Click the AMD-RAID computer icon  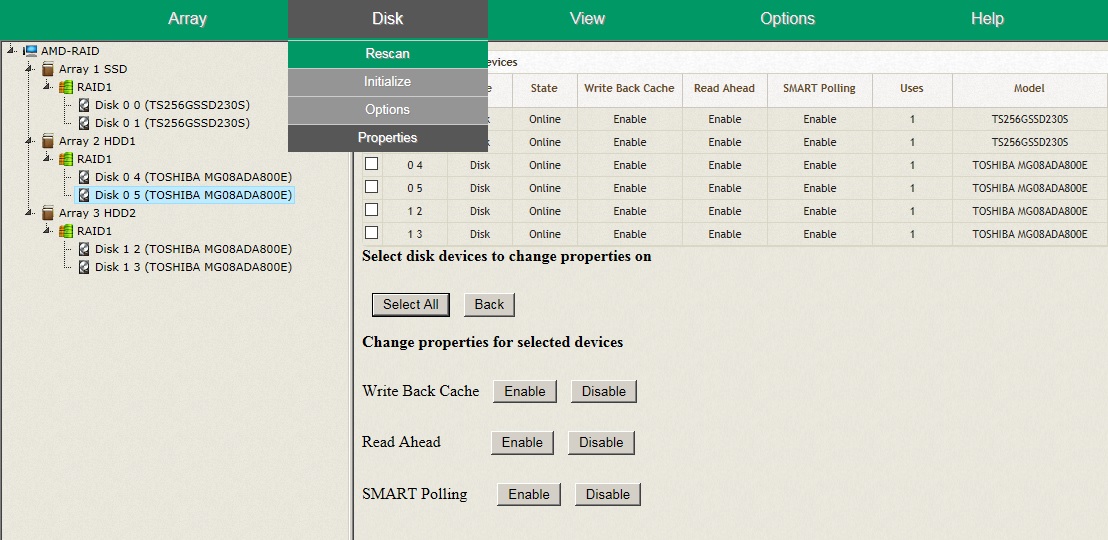tap(30, 51)
